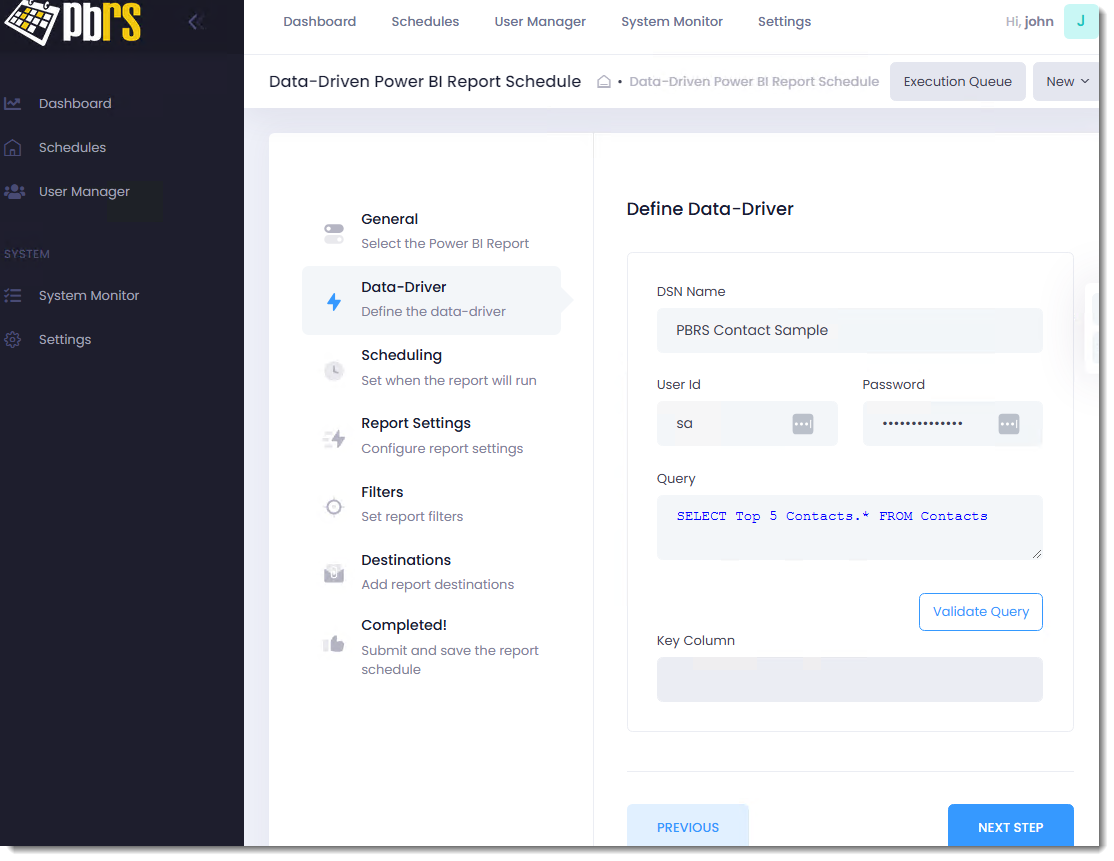Click the Execution Queue button
The height and width of the screenshot is (861, 1114).
click(957, 82)
